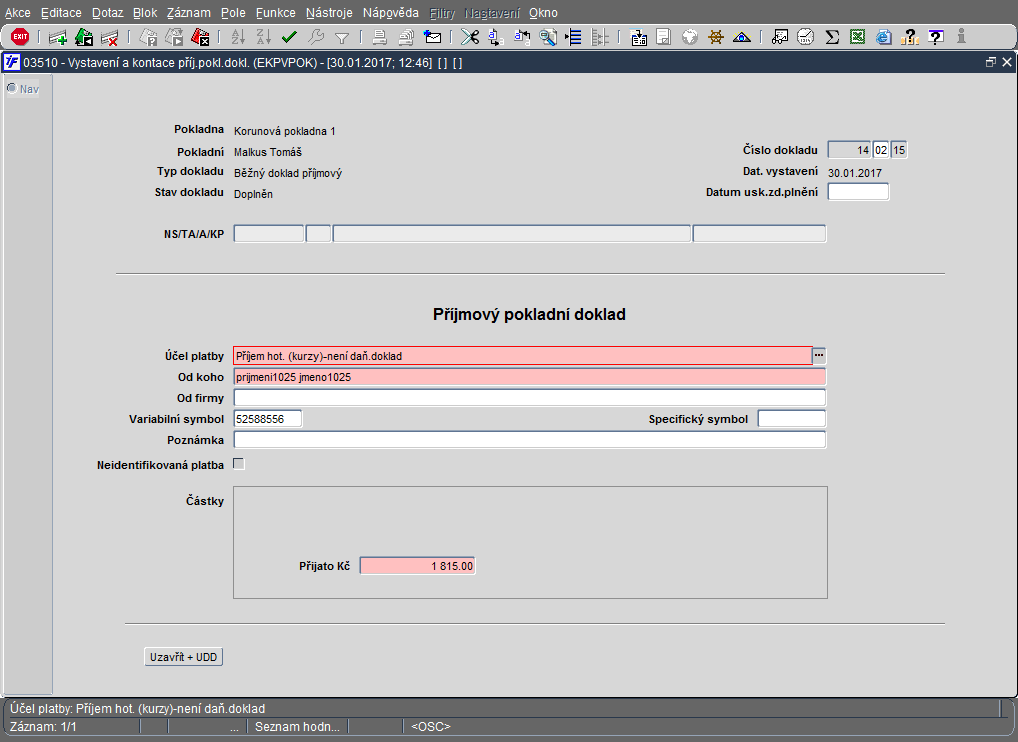Click '<OSC>' in the status bar
This screenshot has width=1018, height=742.
tap(430, 726)
